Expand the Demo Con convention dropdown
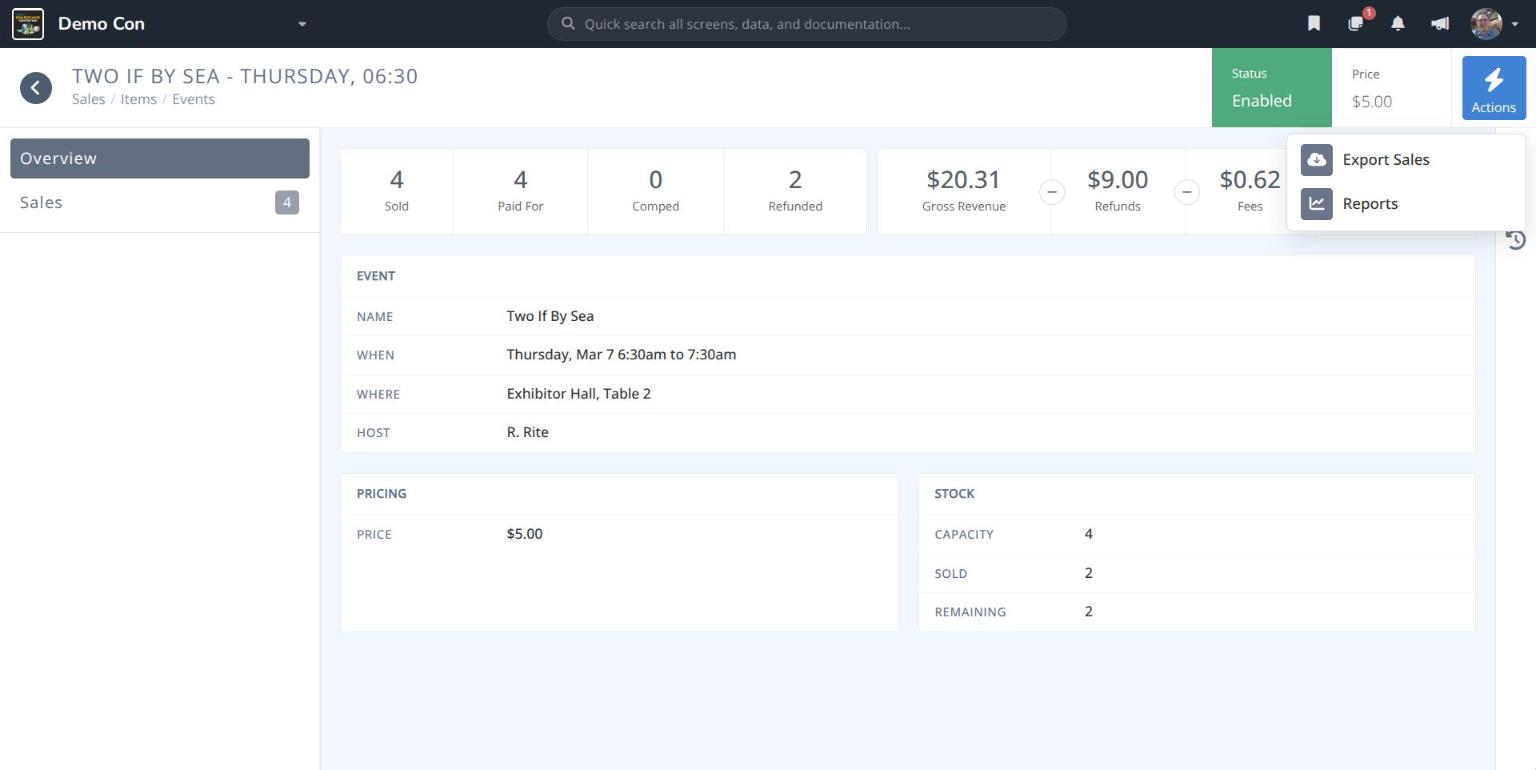The width and height of the screenshot is (1536, 770). tap(302, 24)
